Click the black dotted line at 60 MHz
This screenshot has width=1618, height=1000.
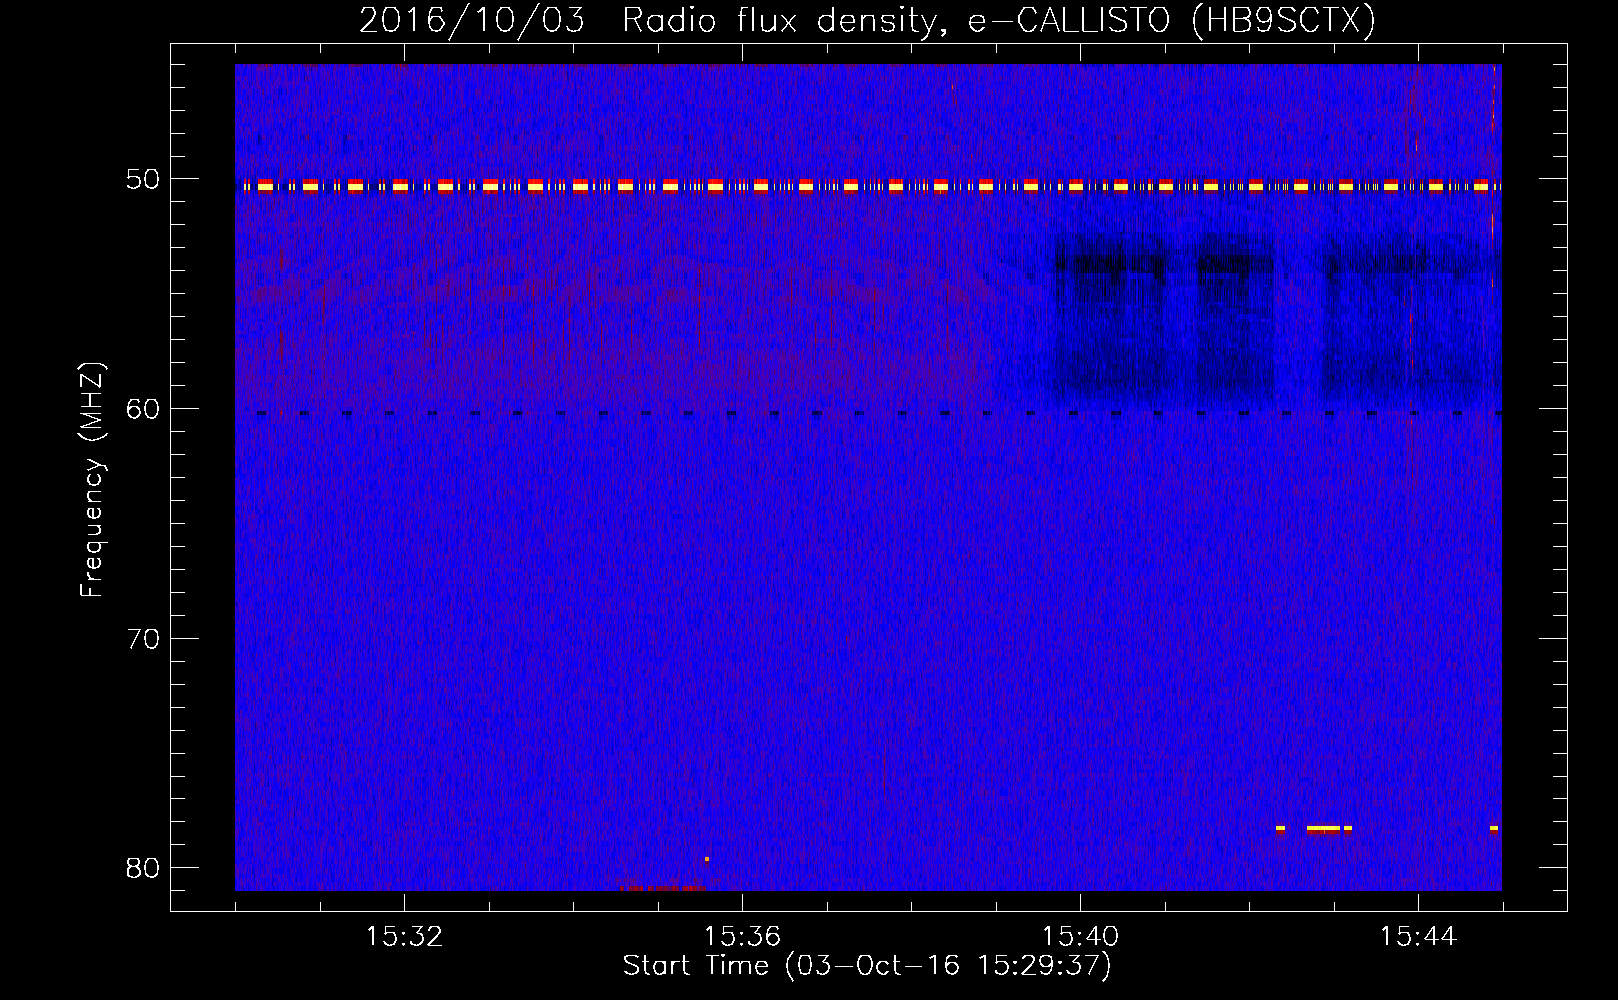tap(868, 413)
